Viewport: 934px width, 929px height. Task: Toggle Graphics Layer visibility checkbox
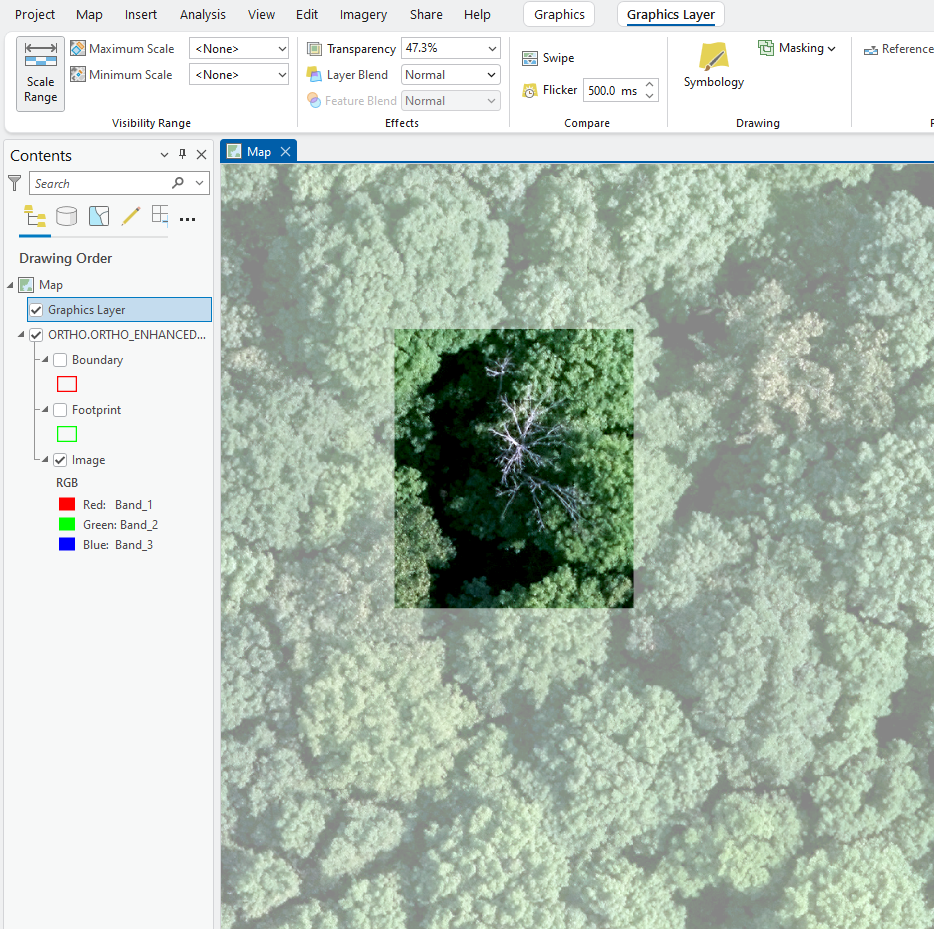point(36,310)
